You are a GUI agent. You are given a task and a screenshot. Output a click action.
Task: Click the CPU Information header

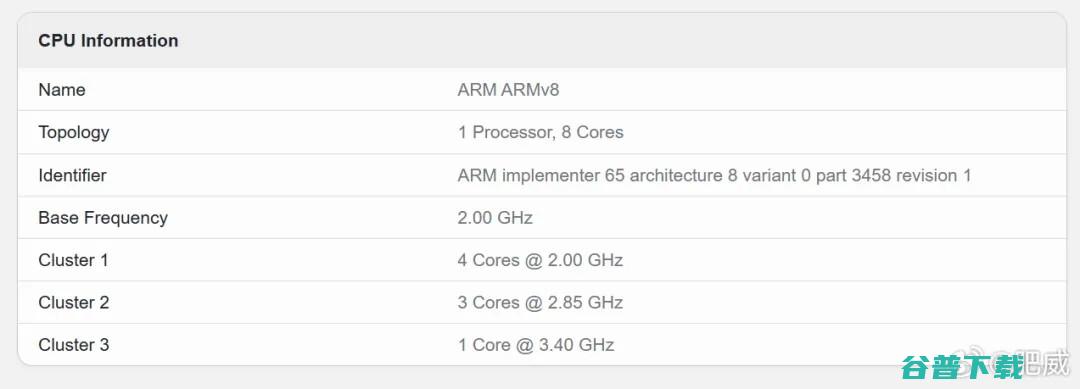coord(108,41)
